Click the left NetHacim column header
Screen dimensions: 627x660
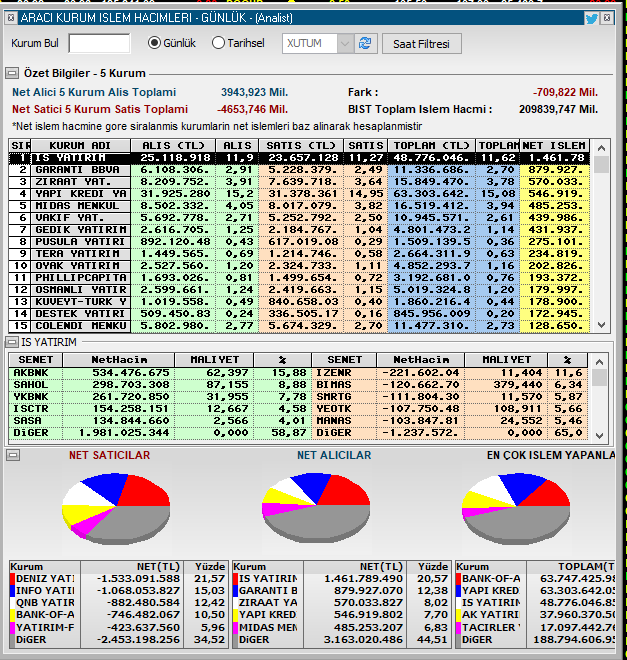click(119, 360)
